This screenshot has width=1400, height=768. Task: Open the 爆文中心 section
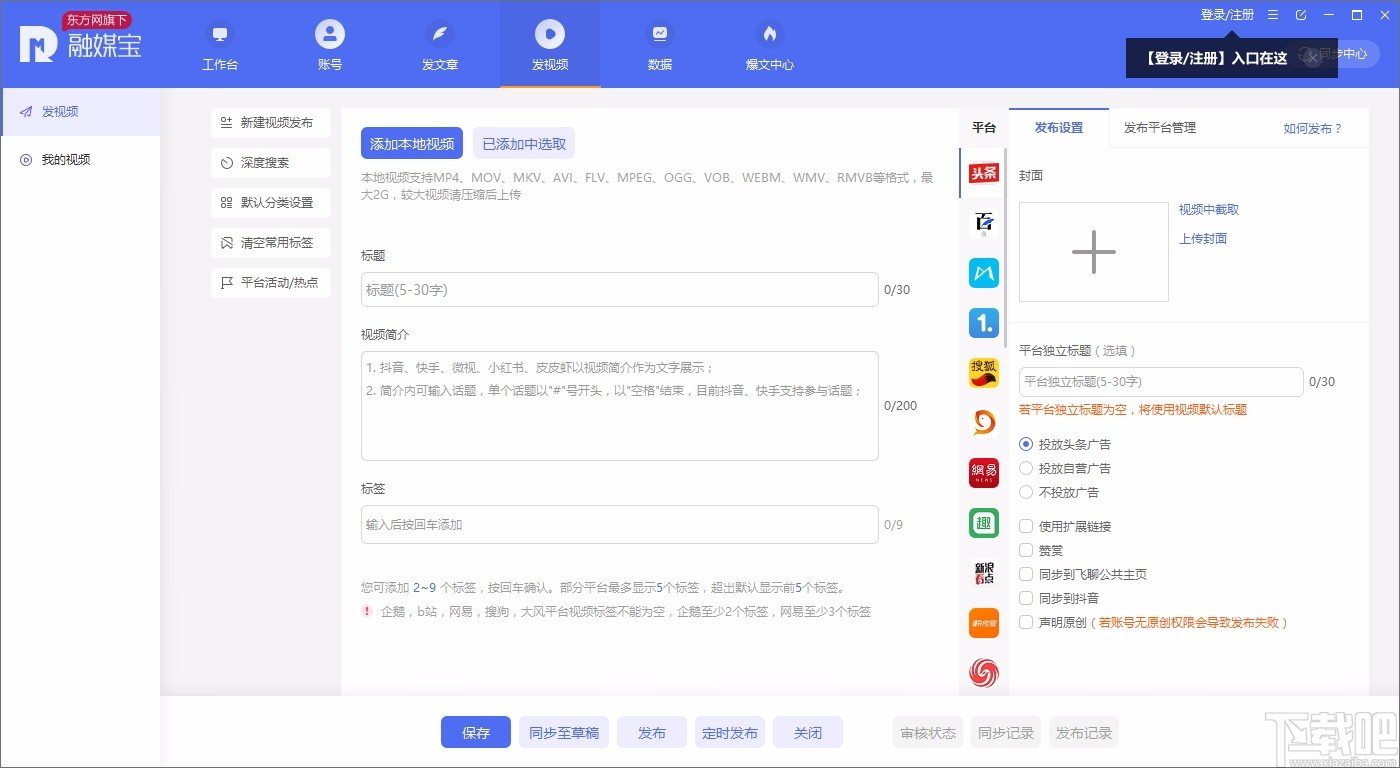point(768,45)
